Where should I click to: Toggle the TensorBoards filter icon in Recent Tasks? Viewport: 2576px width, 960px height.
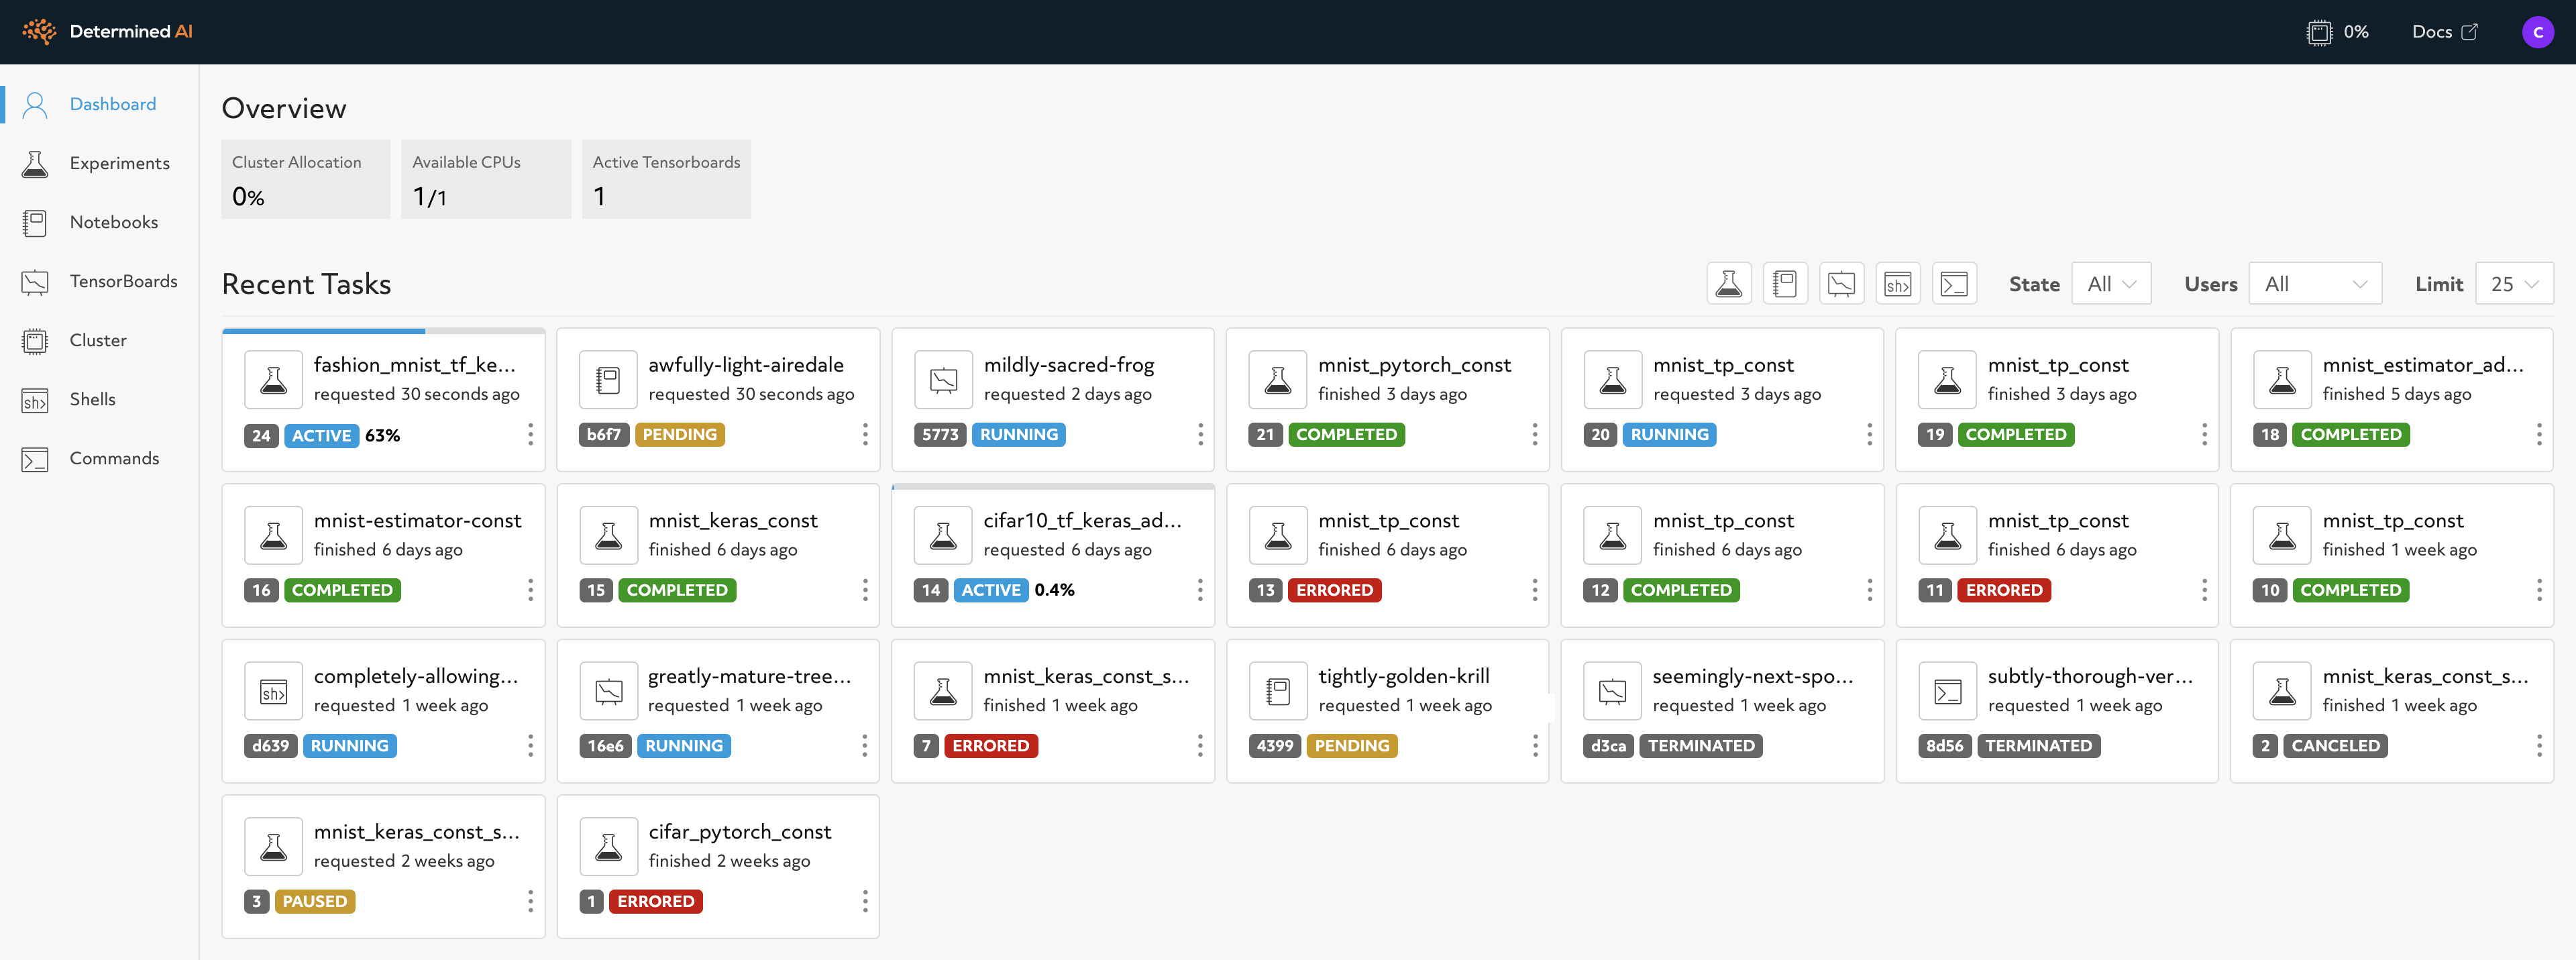[1841, 284]
